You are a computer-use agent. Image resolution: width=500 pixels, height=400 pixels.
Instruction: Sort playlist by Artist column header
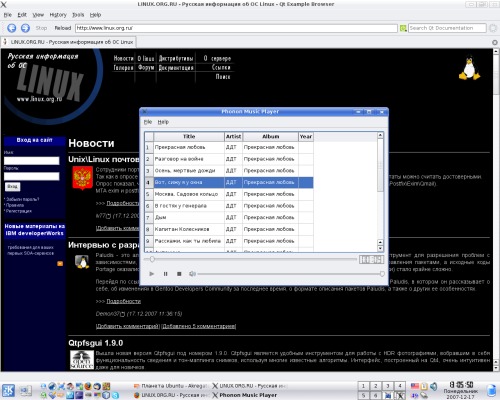coord(233,137)
